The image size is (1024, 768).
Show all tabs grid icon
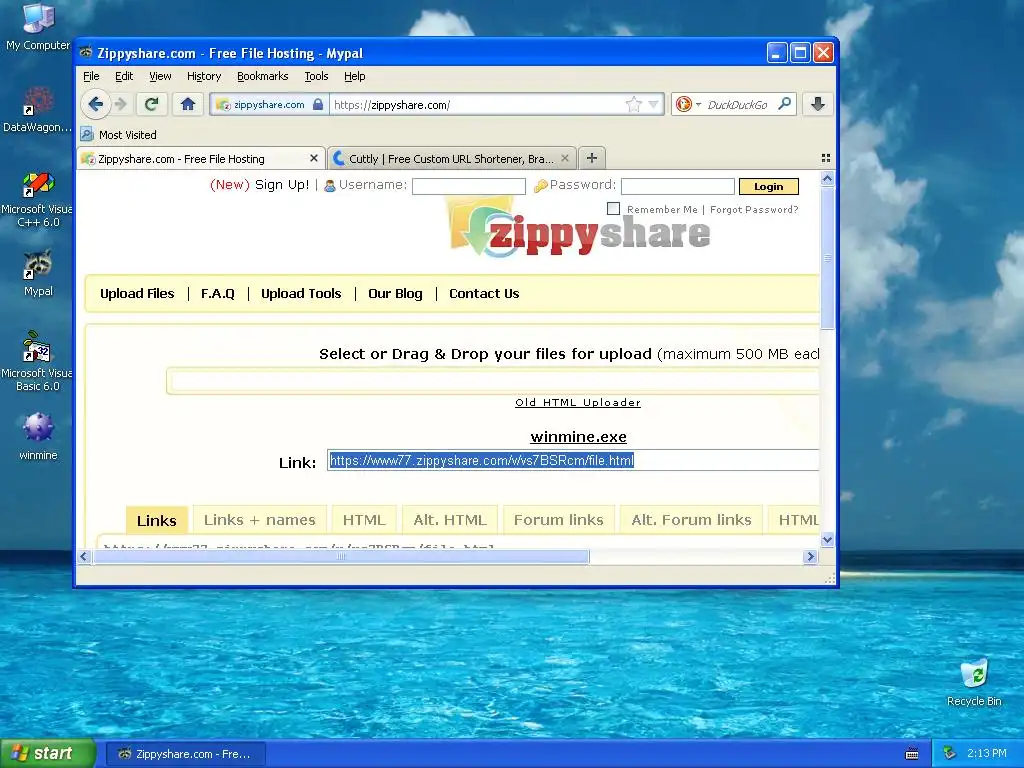pyautogui.click(x=825, y=158)
